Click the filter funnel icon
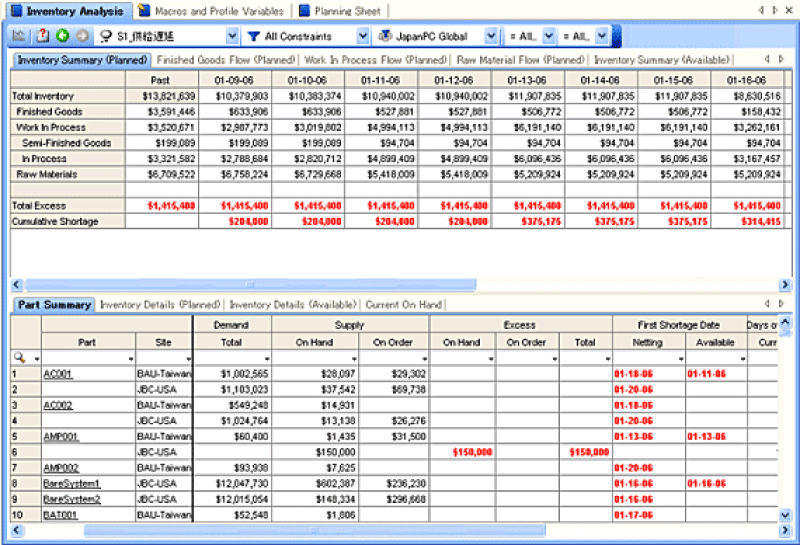The image size is (800, 545). point(253,36)
